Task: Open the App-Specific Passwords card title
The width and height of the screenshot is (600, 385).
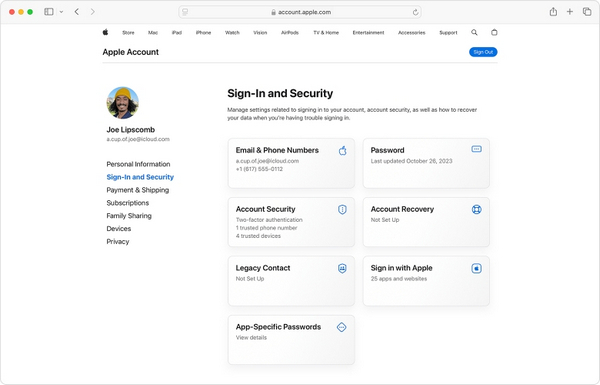Action: coord(278,327)
